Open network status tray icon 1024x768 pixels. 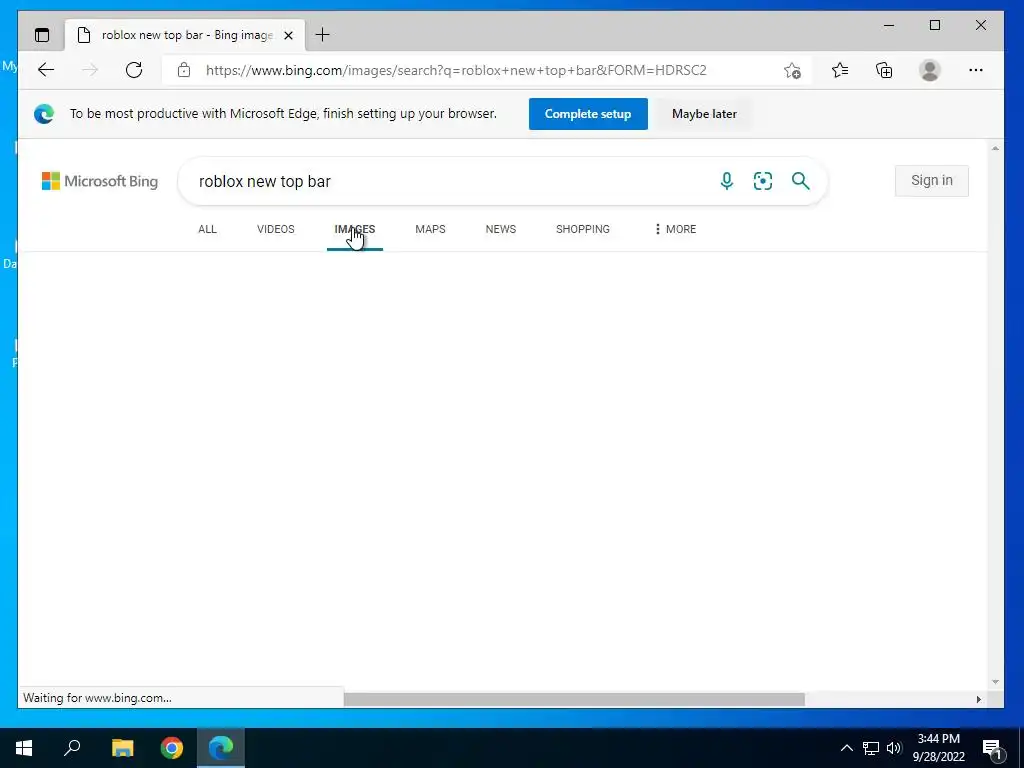pyautogui.click(x=871, y=748)
